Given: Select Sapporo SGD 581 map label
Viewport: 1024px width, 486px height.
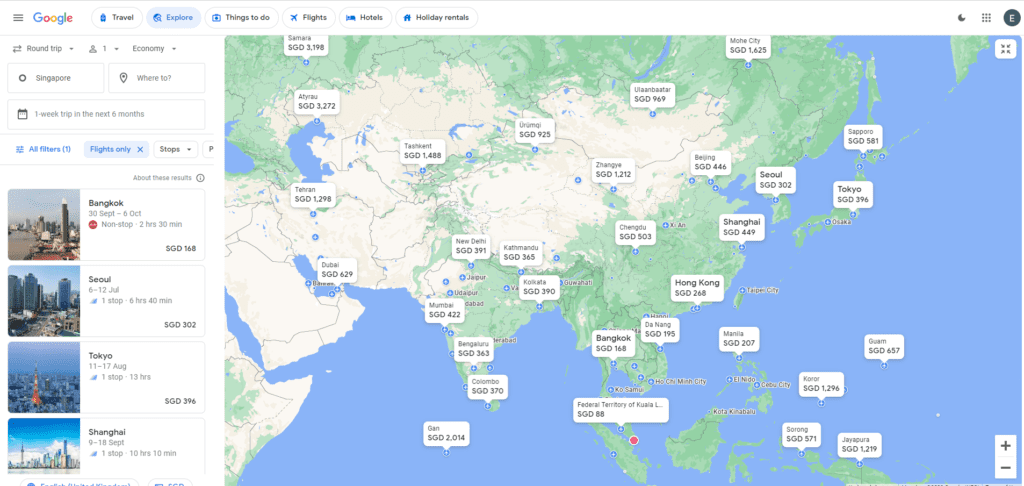Looking at the screenshot, I should point(863,136).
